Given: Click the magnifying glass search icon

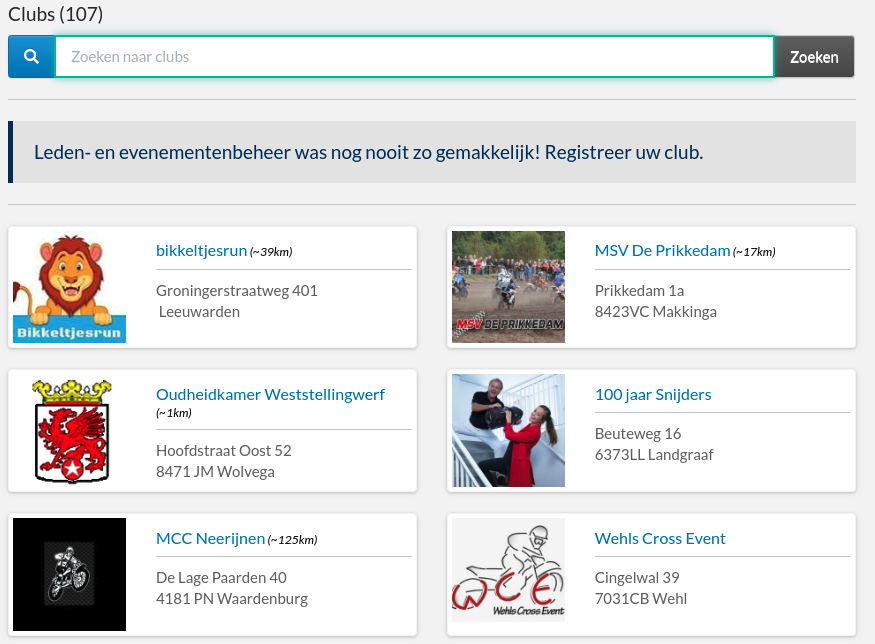Looking at the screenshot, I should pyautogui.click(x=31, y=57).
